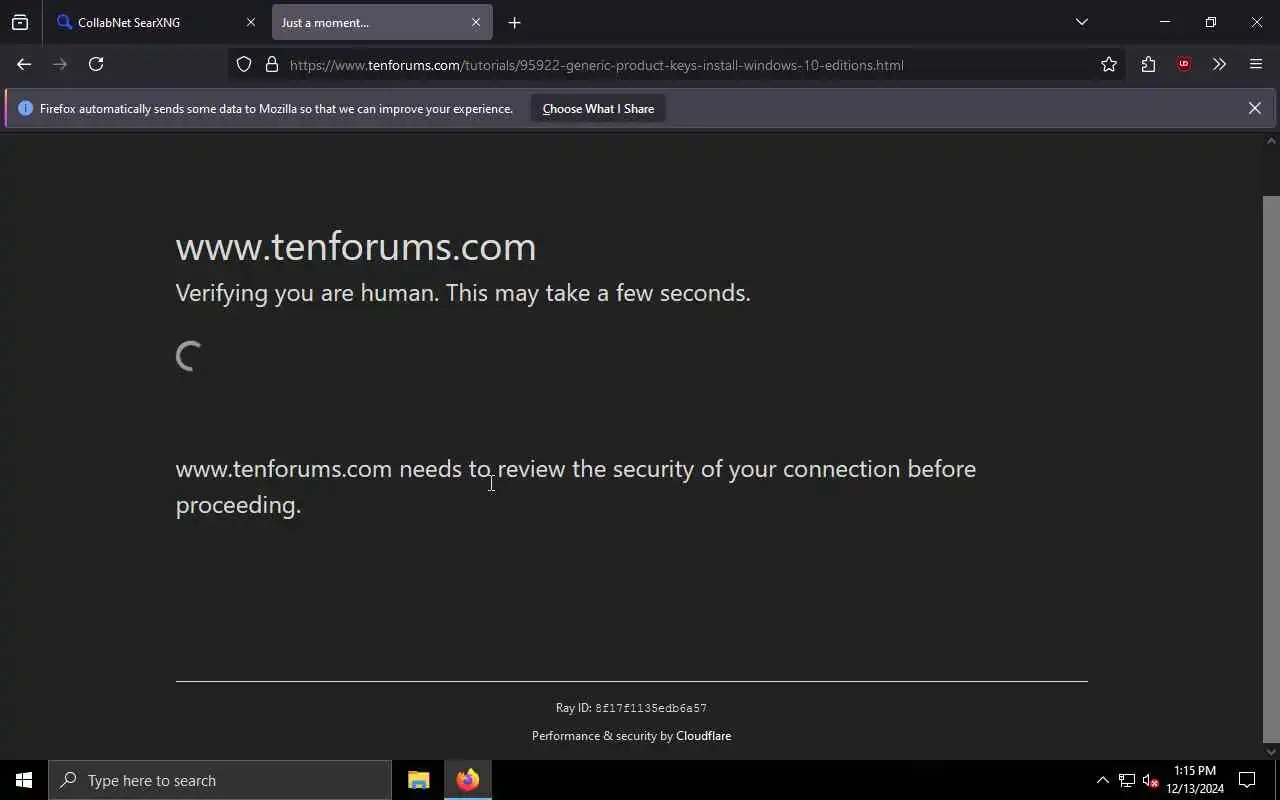Click the taskbar search box
Image resolution: width=1280 pixels, height=800 pixels.
pyautogui.click(x=220, y=780)
